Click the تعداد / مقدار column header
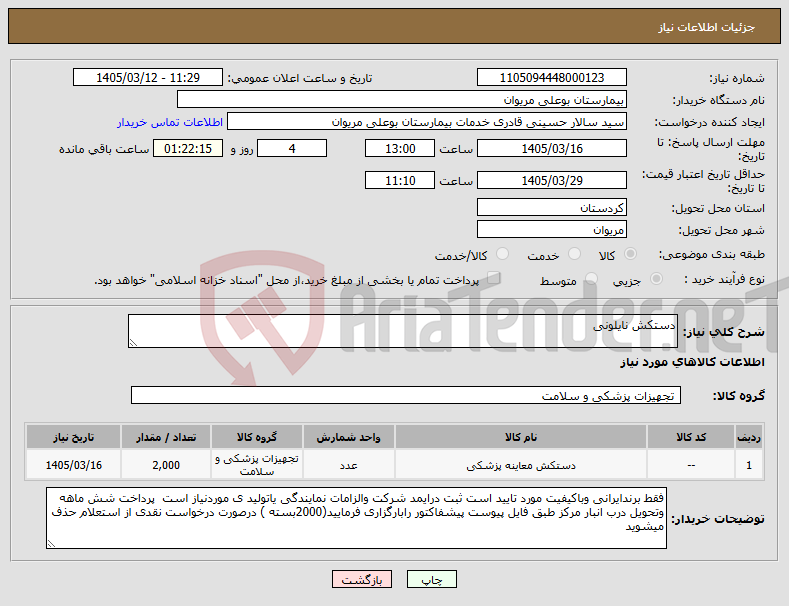 pos(166,437)
